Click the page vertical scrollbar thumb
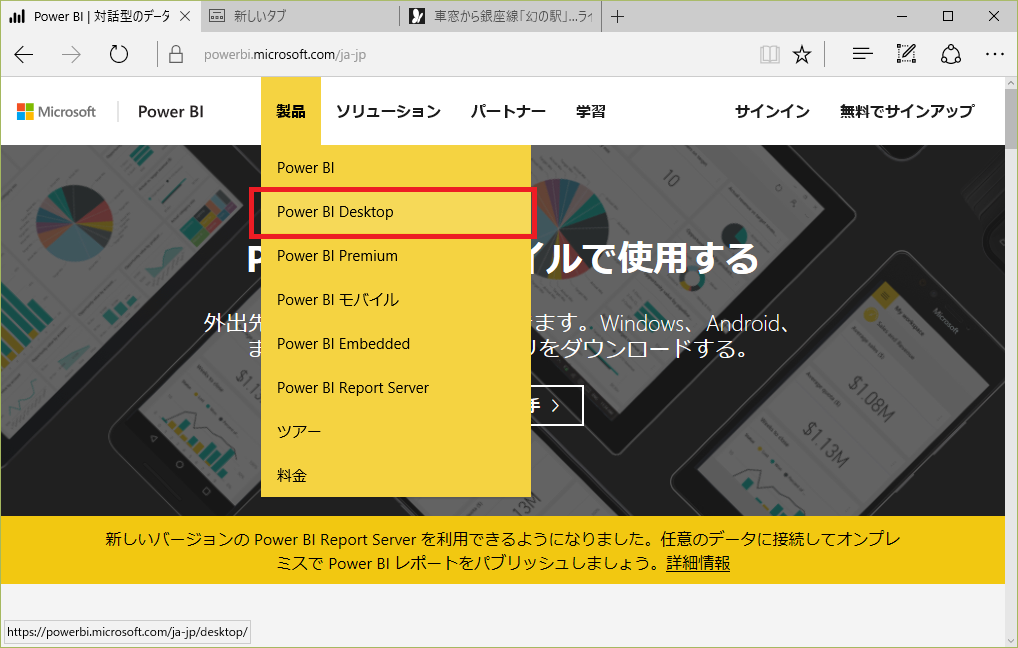This screenshot has height=648, width=1018. (x=1011, y=117)
